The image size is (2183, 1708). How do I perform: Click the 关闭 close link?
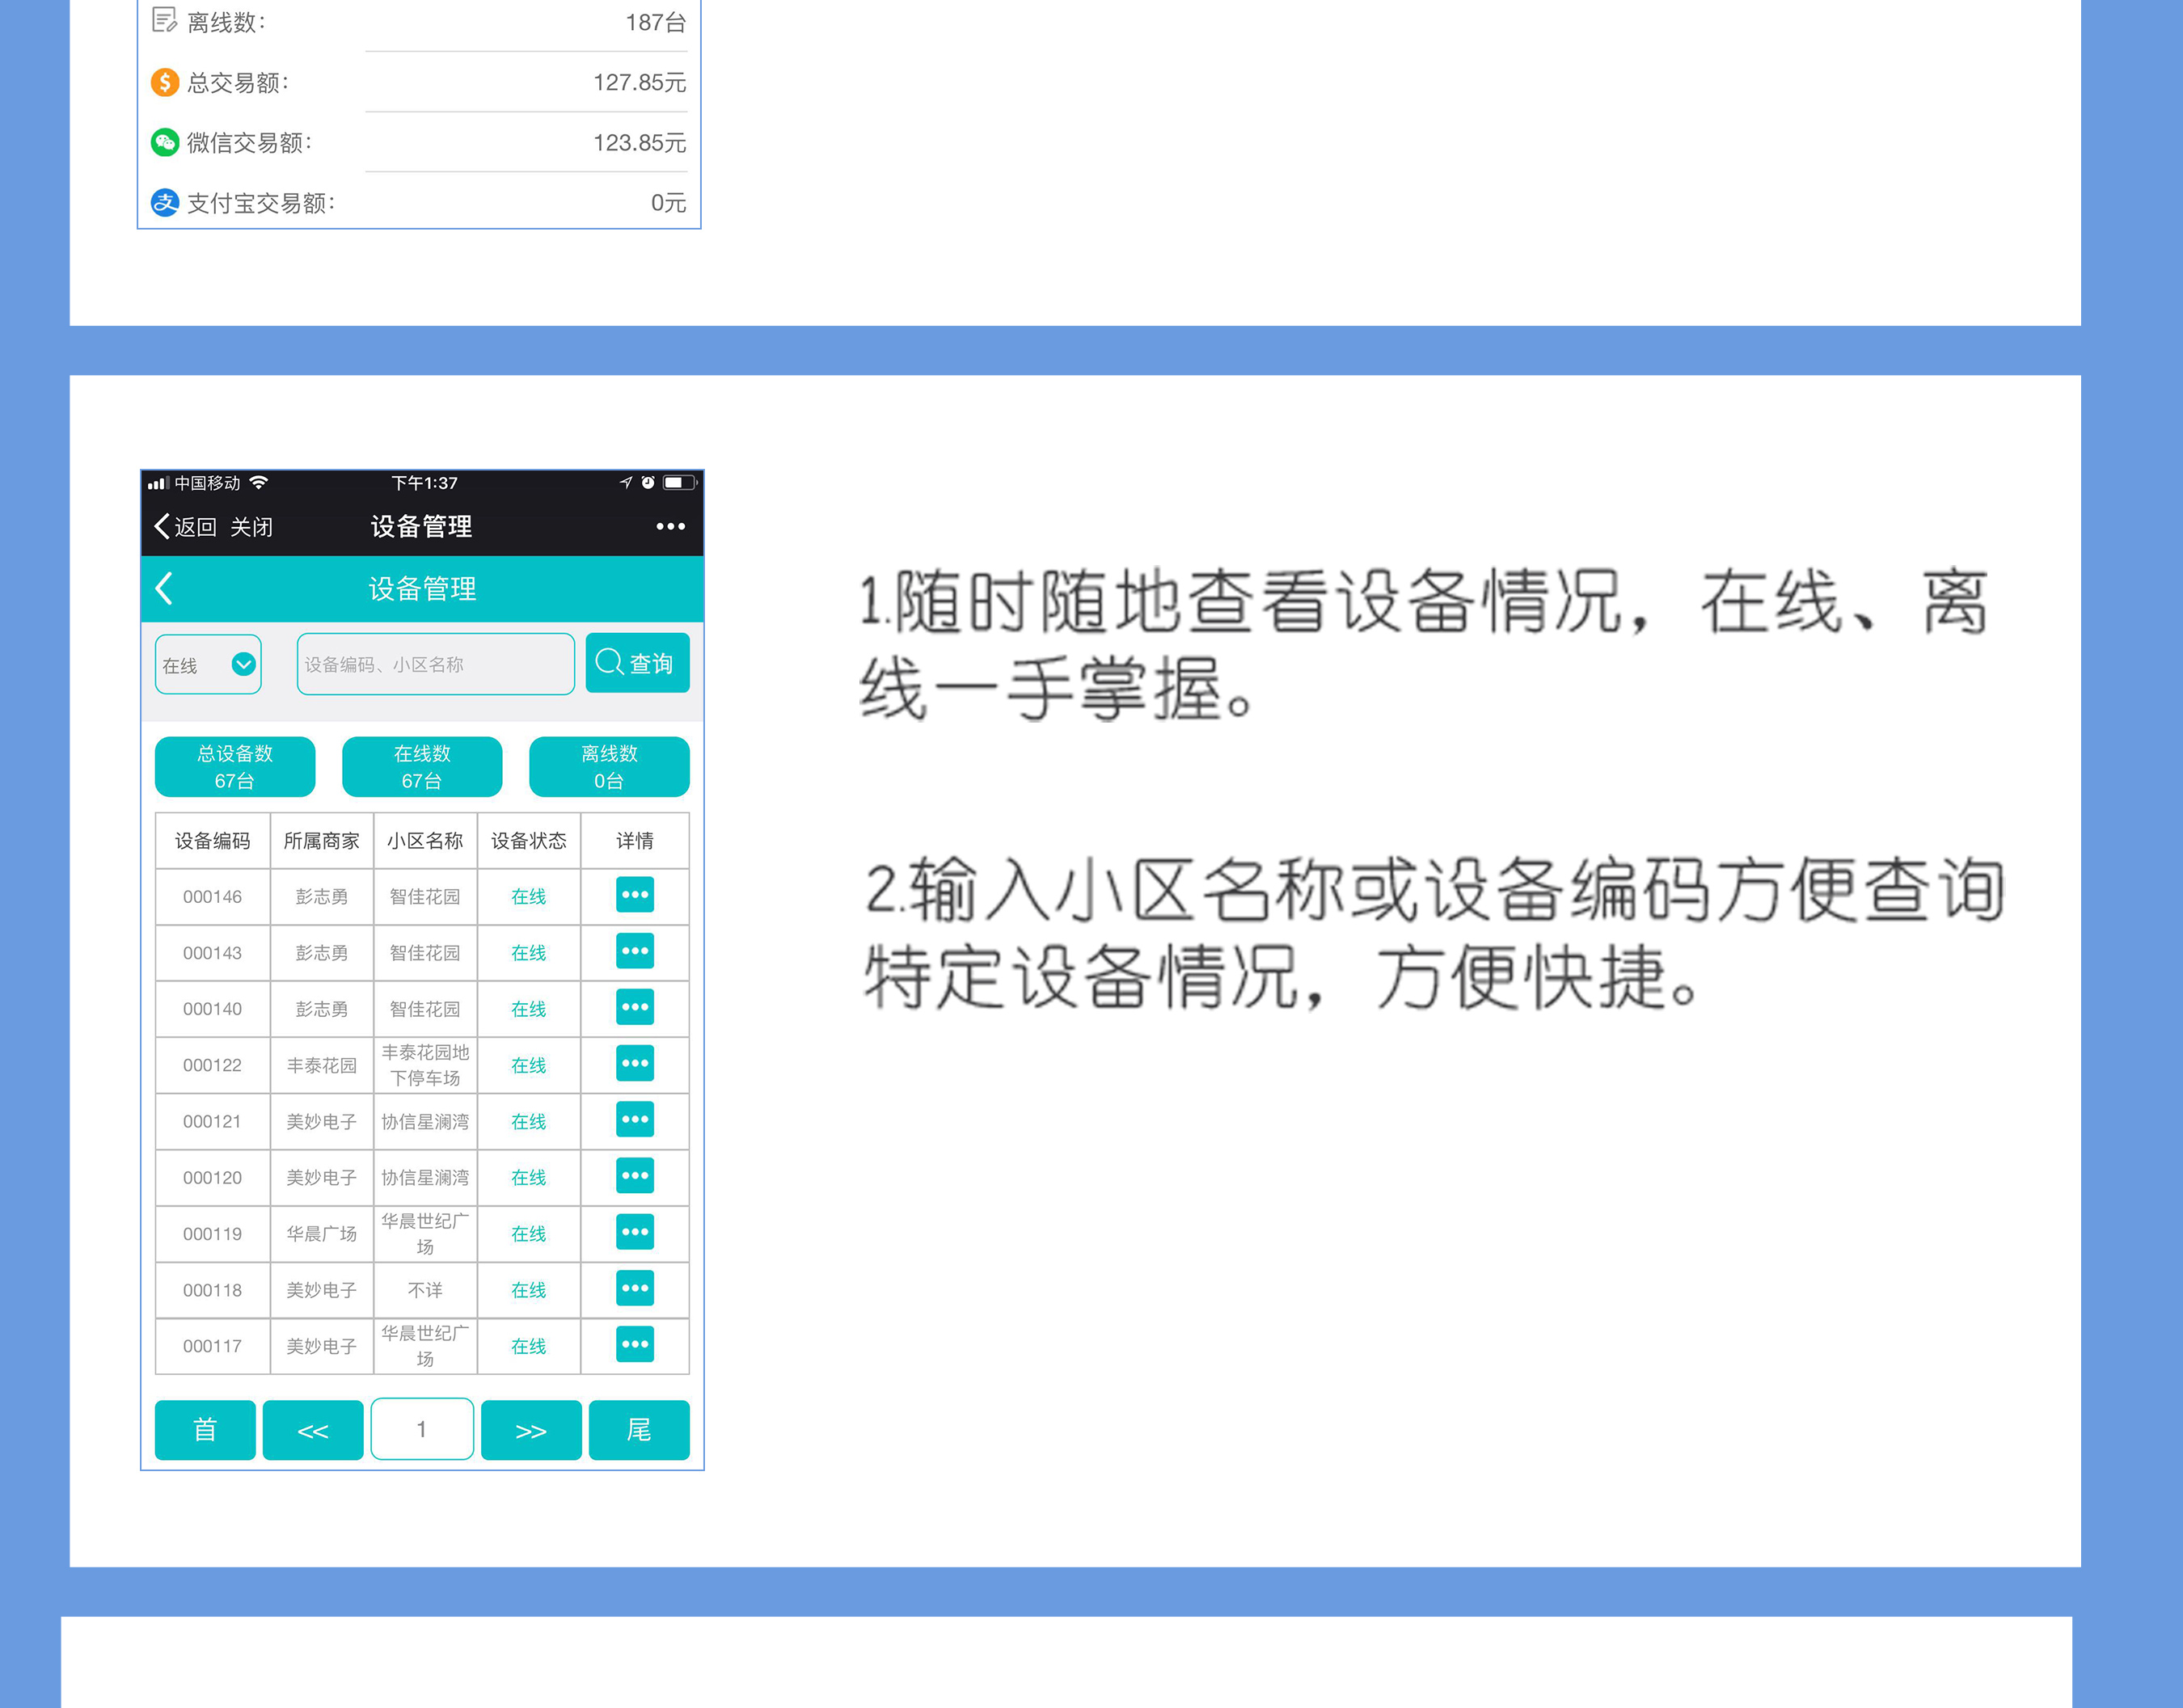pos(251,526)
